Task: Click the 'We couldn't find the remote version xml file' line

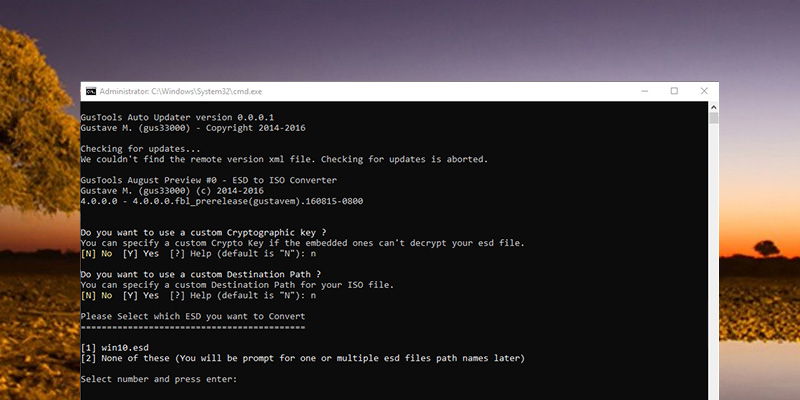Action: pos(284,159)
